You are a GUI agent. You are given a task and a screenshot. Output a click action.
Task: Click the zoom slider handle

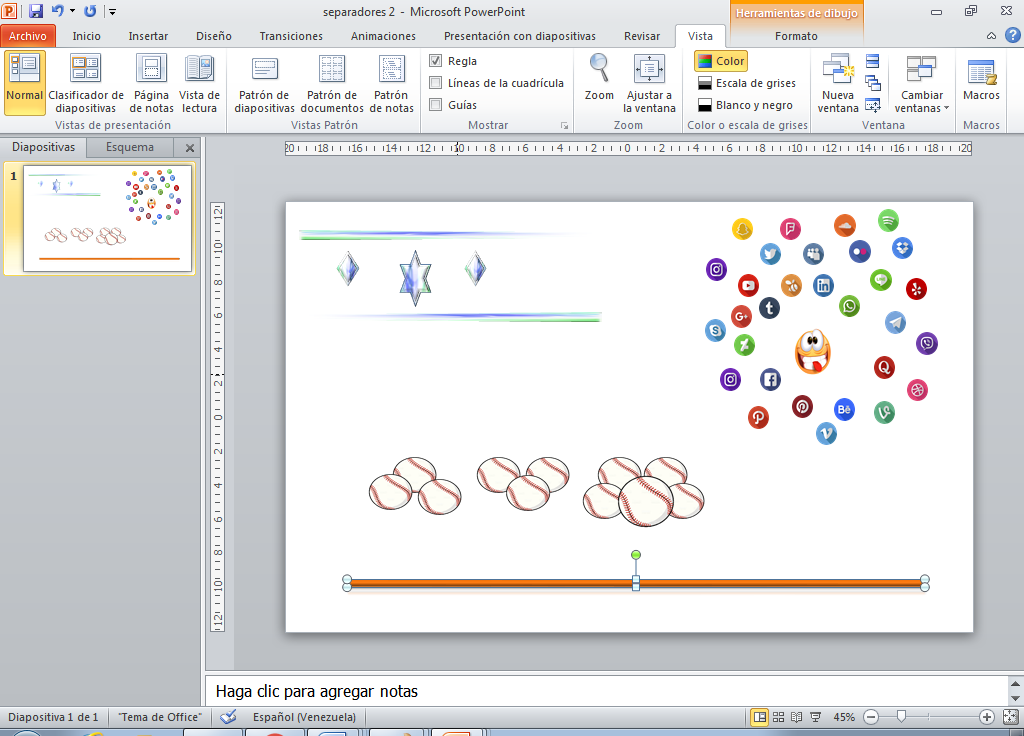point(901,717)
